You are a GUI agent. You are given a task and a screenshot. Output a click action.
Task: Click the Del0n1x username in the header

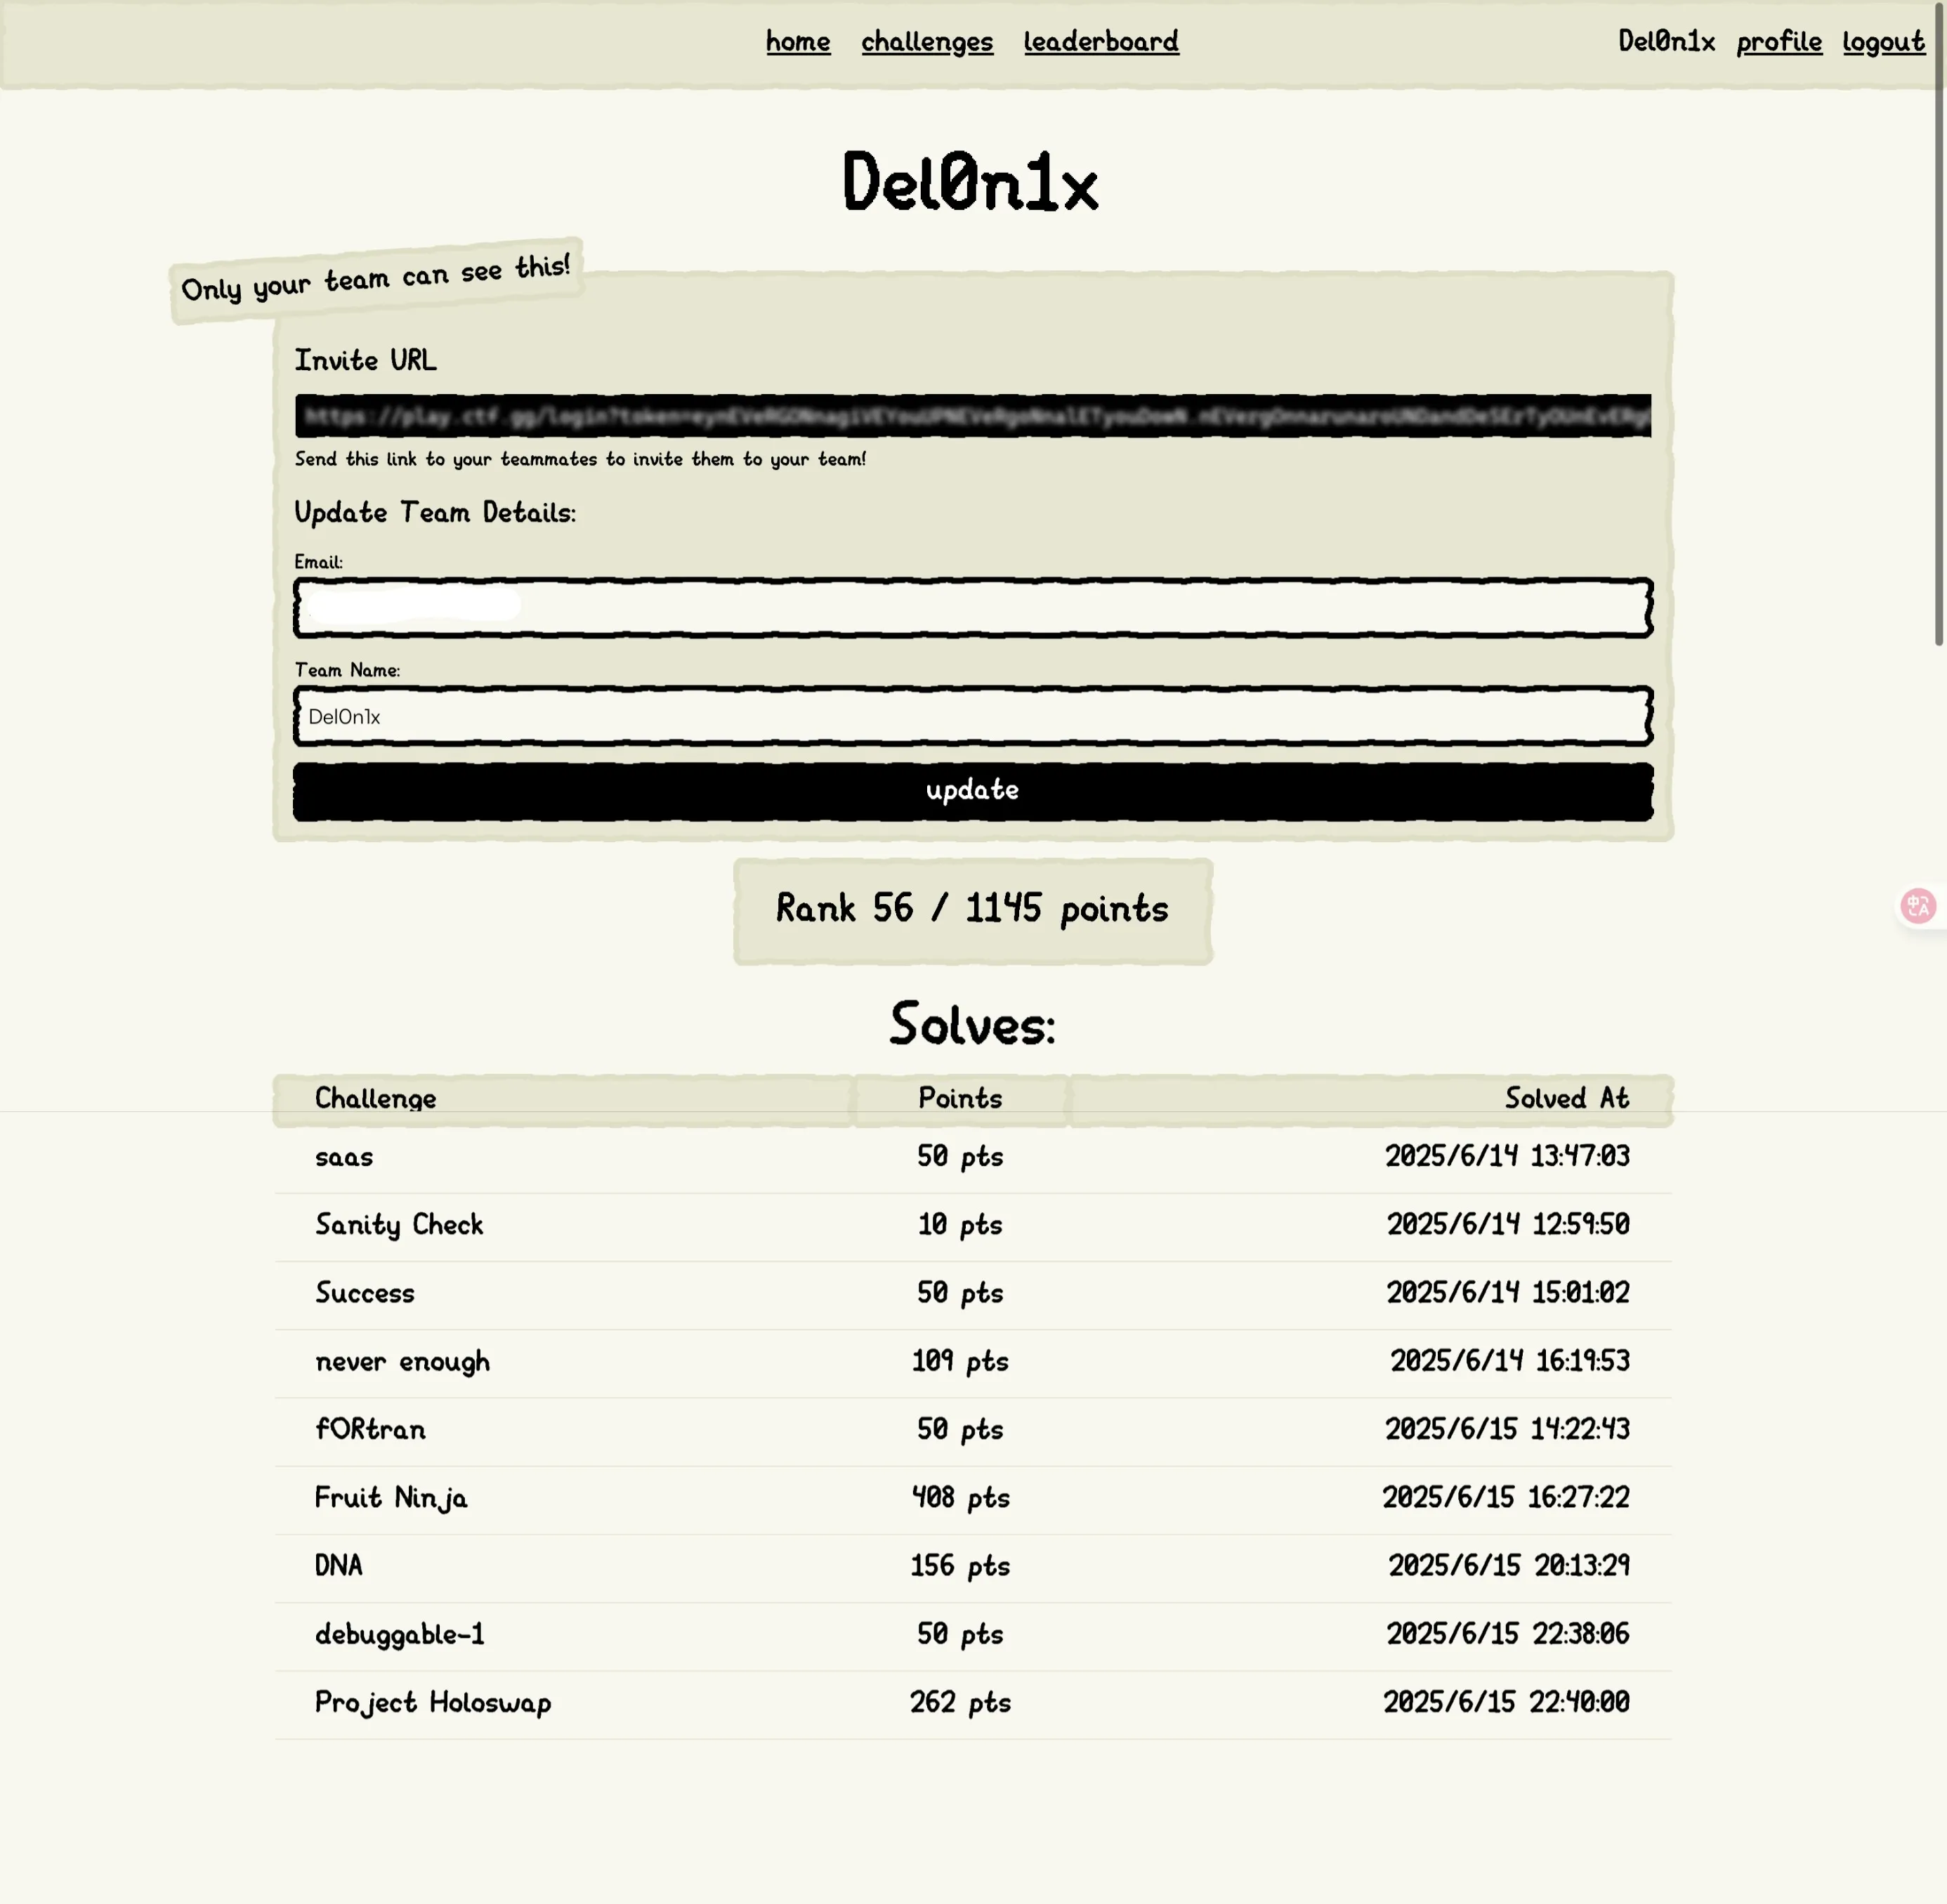1666,42
